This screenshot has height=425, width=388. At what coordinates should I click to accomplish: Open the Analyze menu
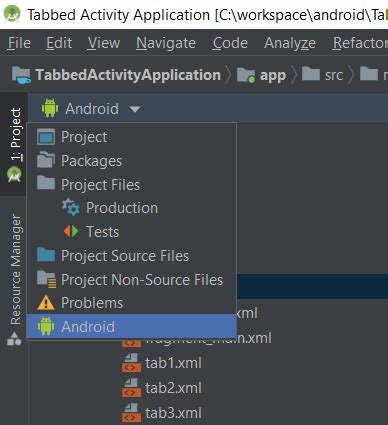(290, 43)
